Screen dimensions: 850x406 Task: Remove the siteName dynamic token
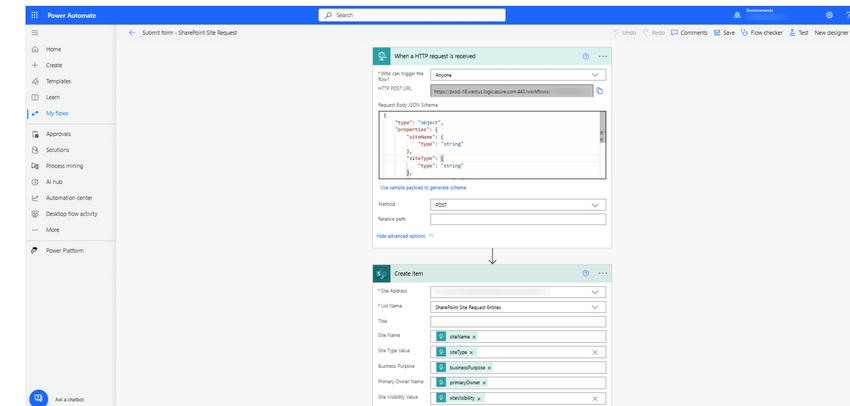point(474,337)
